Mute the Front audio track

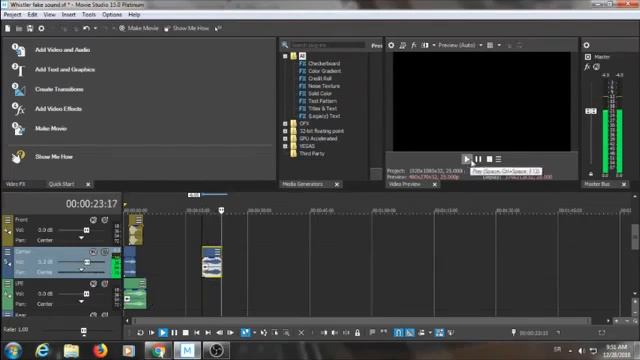93,220
